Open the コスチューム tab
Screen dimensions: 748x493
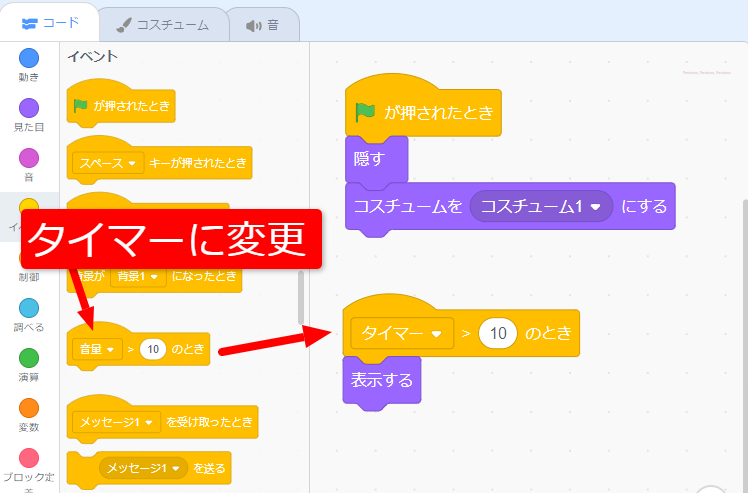click(x=163, y=25)
